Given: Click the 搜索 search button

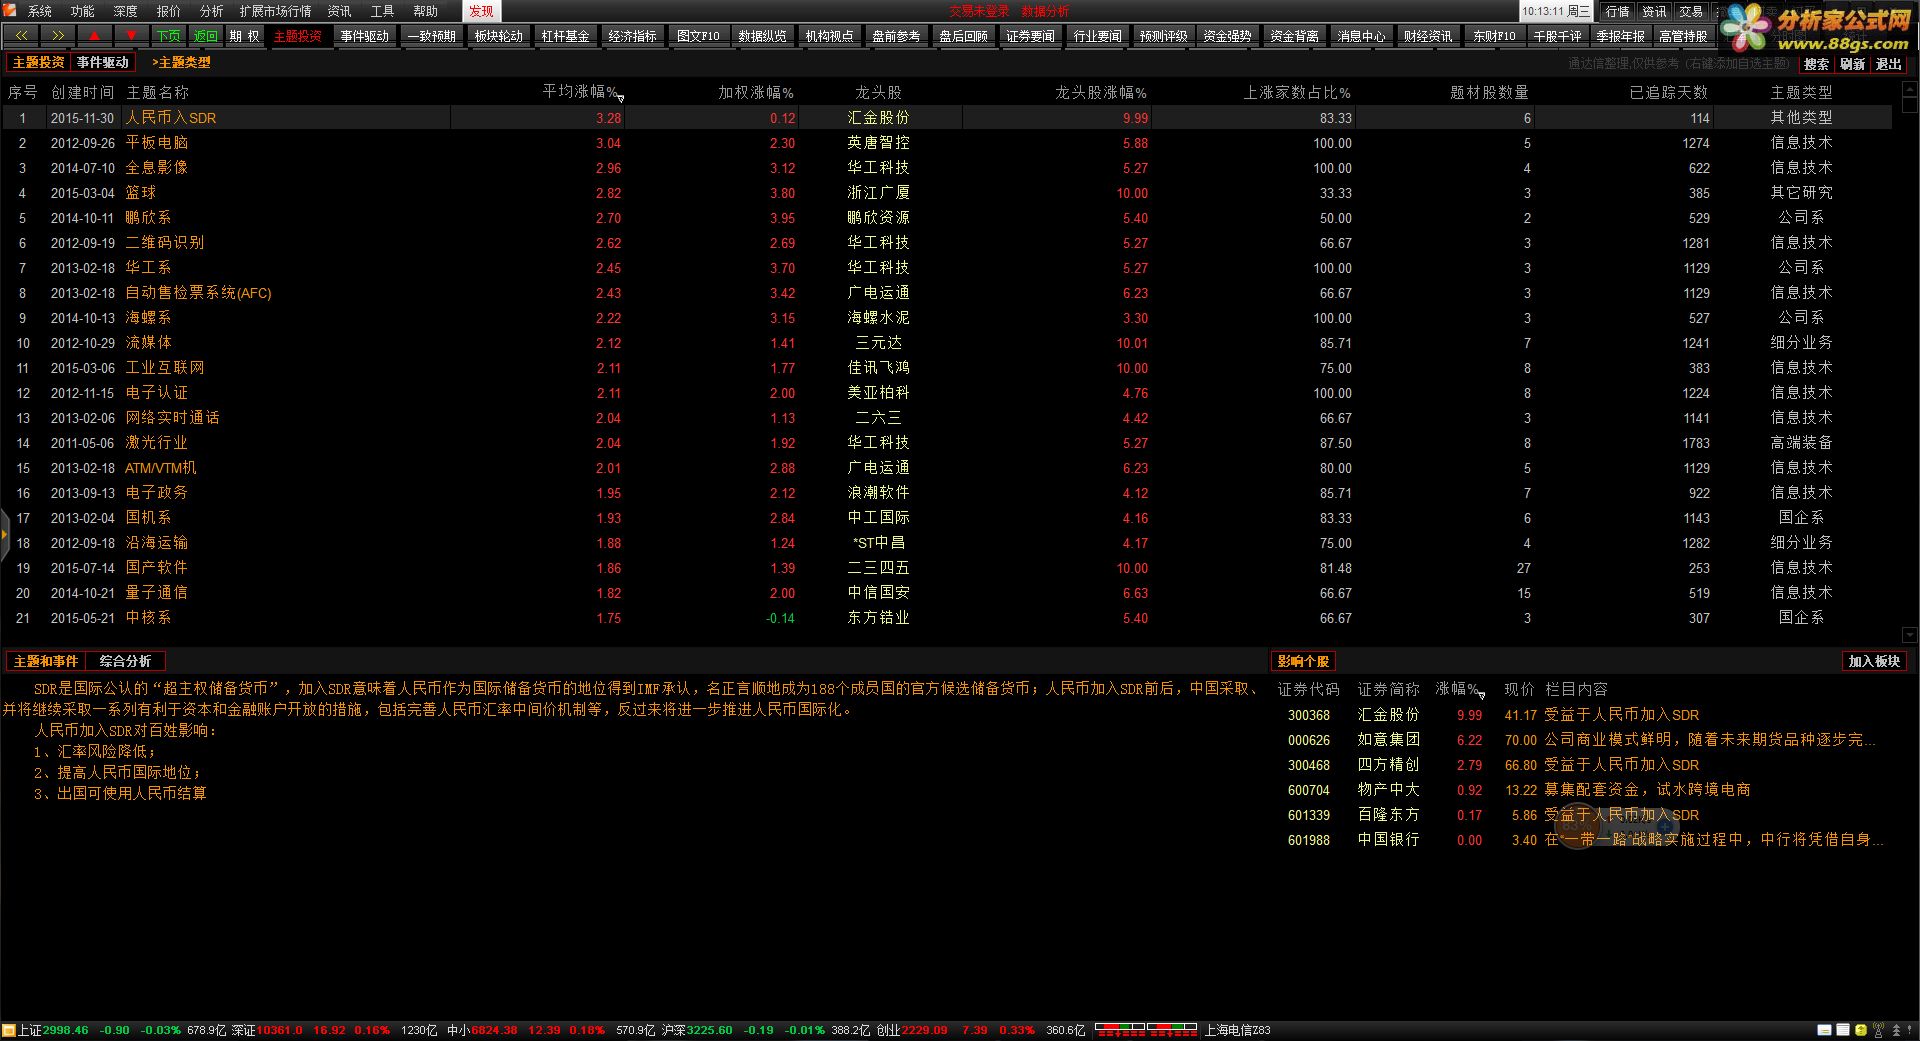Looking at the screenshot, I should [x=1817, y=64].
